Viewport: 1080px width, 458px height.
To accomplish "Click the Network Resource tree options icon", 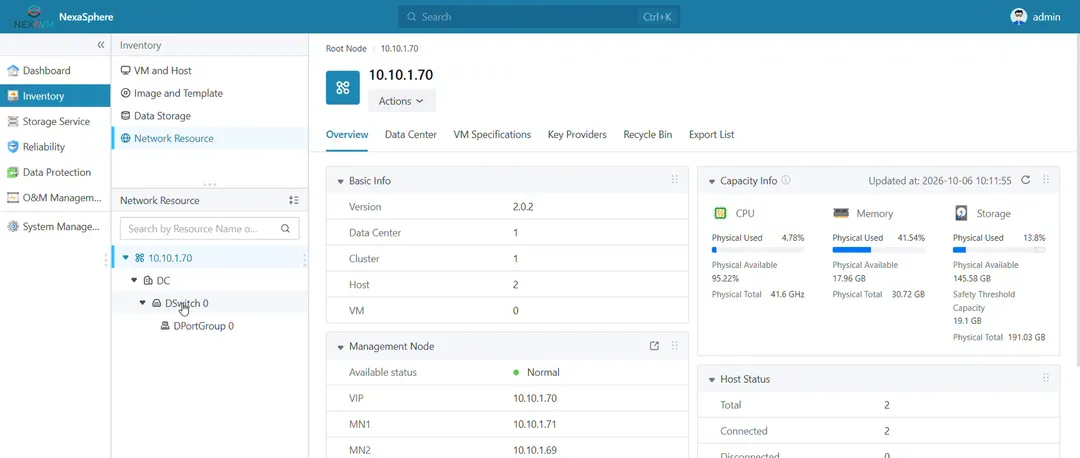I will tap(294, 200).
